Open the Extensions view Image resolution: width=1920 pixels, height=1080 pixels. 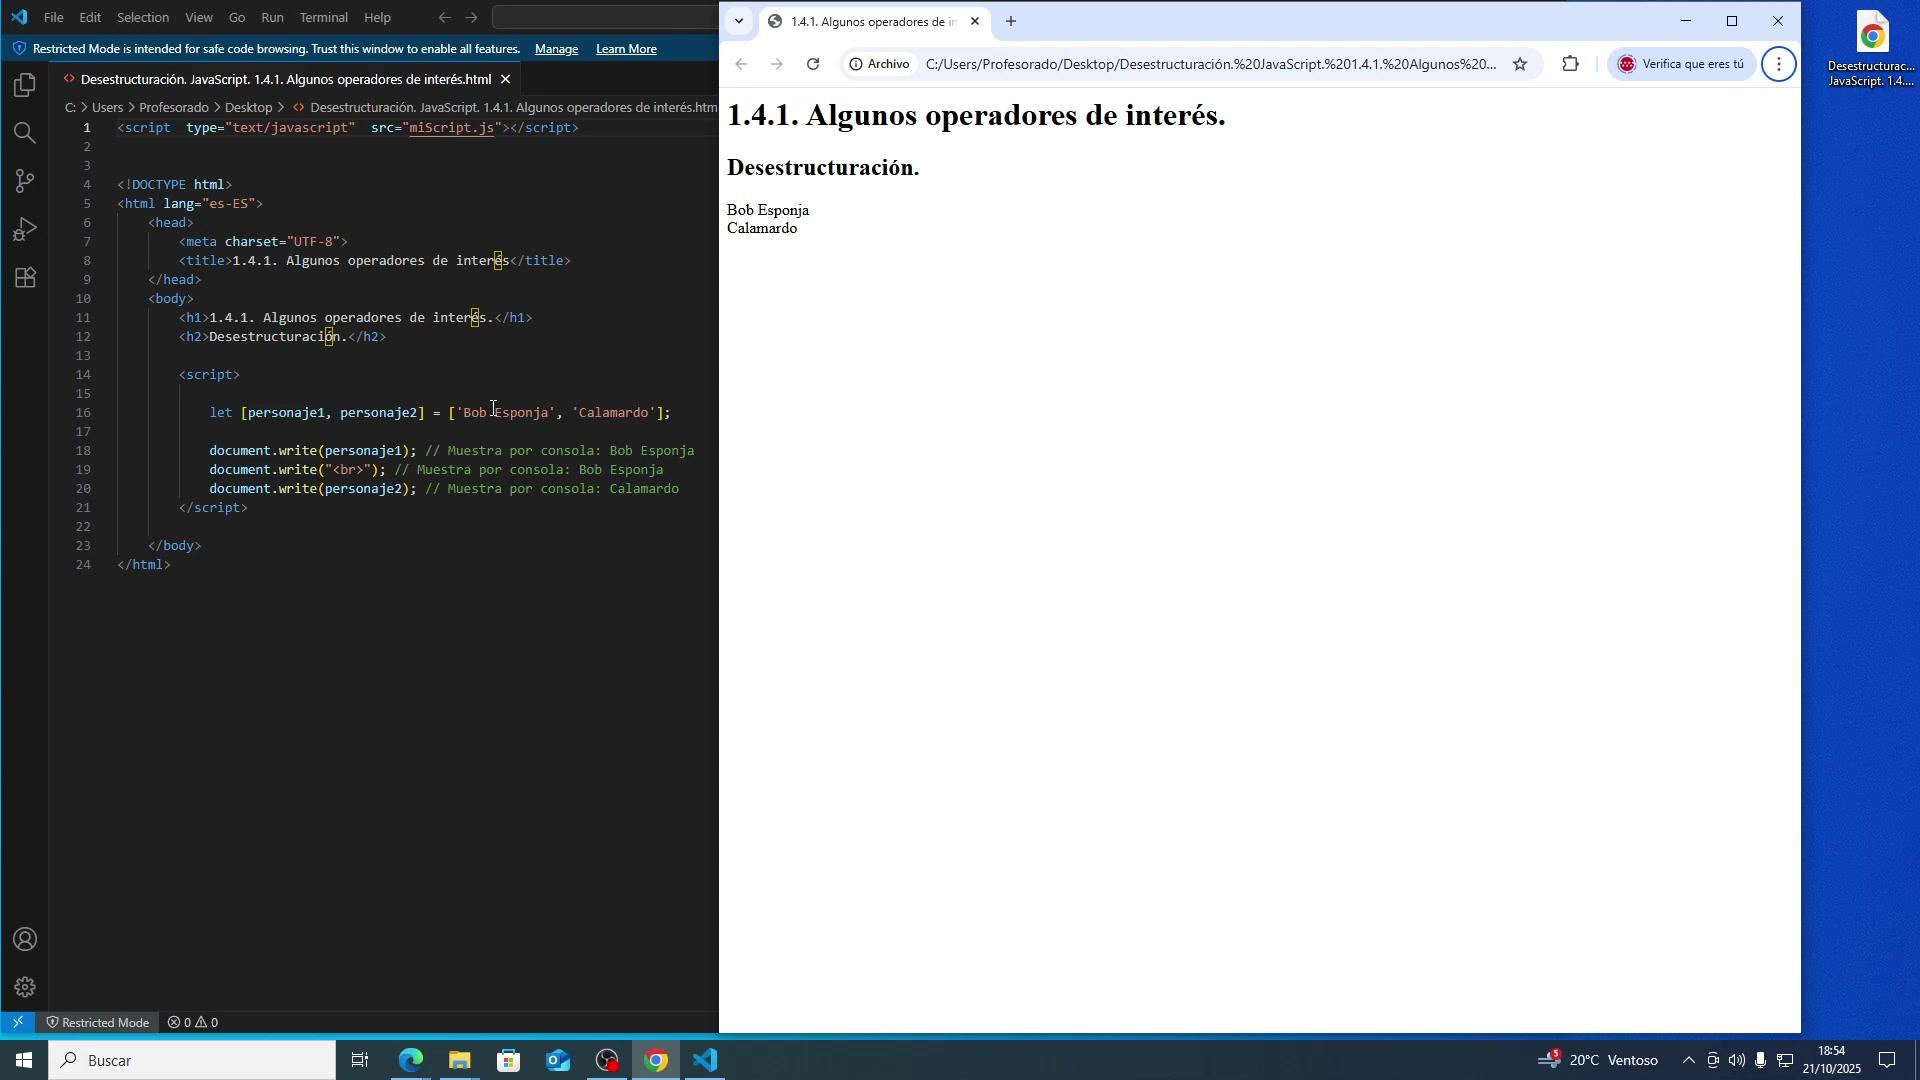[25, 277]
